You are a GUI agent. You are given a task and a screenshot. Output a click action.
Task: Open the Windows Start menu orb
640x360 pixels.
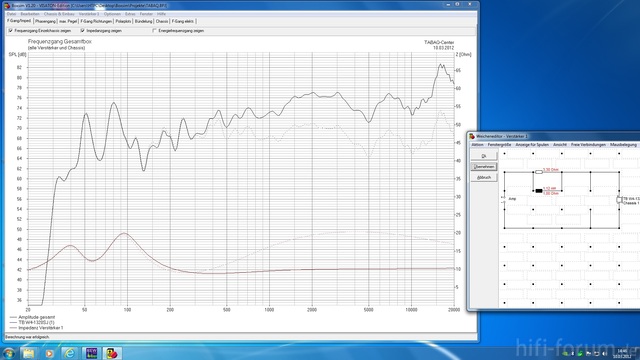coord(9,353)
